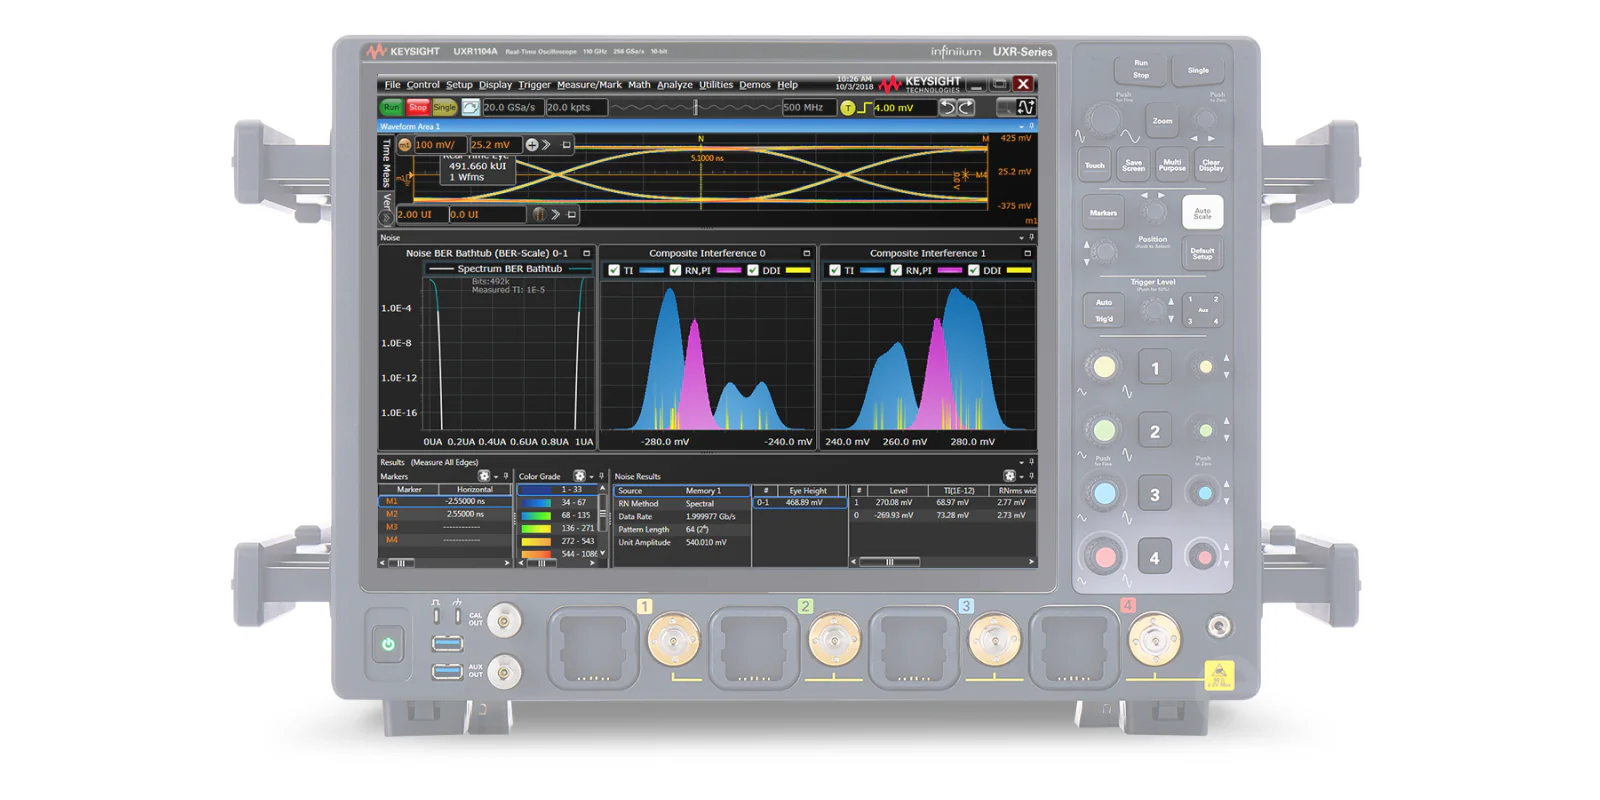The height and width of the screenshot is (800, 1600).
Task: Expand horizontal settings with double chevron
Action: click(555, 214)
